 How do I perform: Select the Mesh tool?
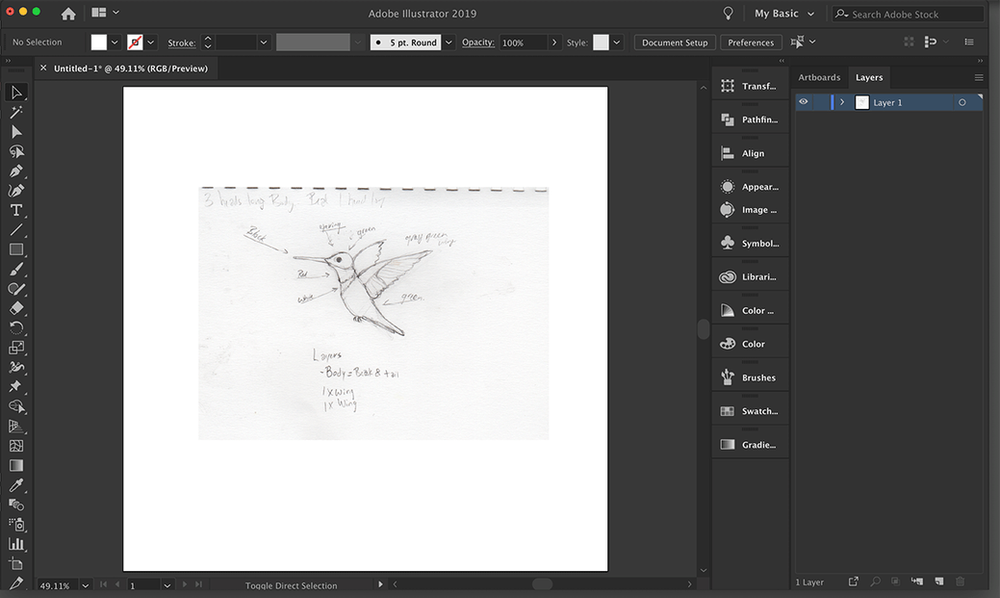[16, 446]
